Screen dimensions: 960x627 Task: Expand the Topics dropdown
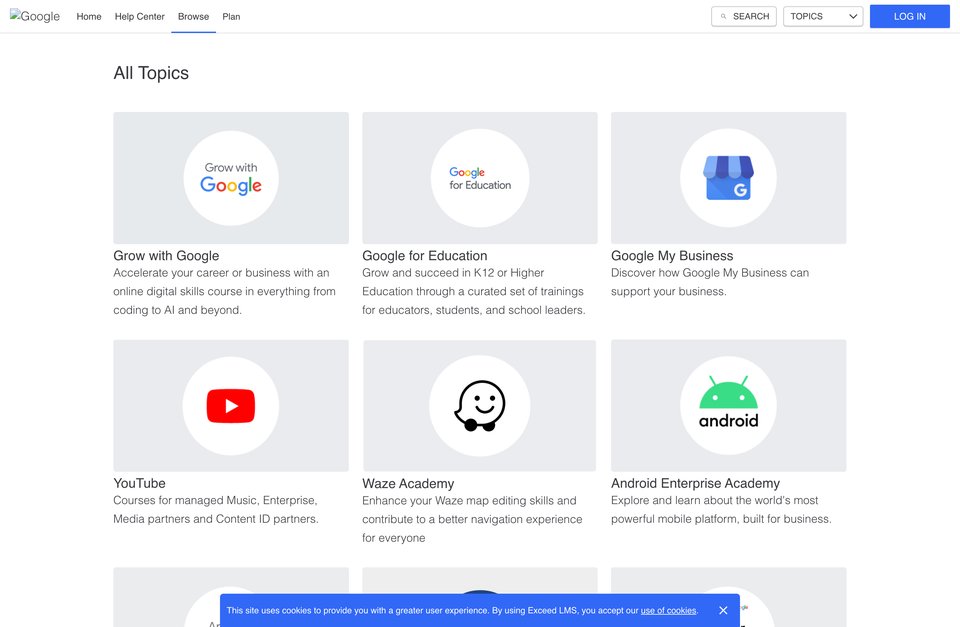[x=823, y=17]
